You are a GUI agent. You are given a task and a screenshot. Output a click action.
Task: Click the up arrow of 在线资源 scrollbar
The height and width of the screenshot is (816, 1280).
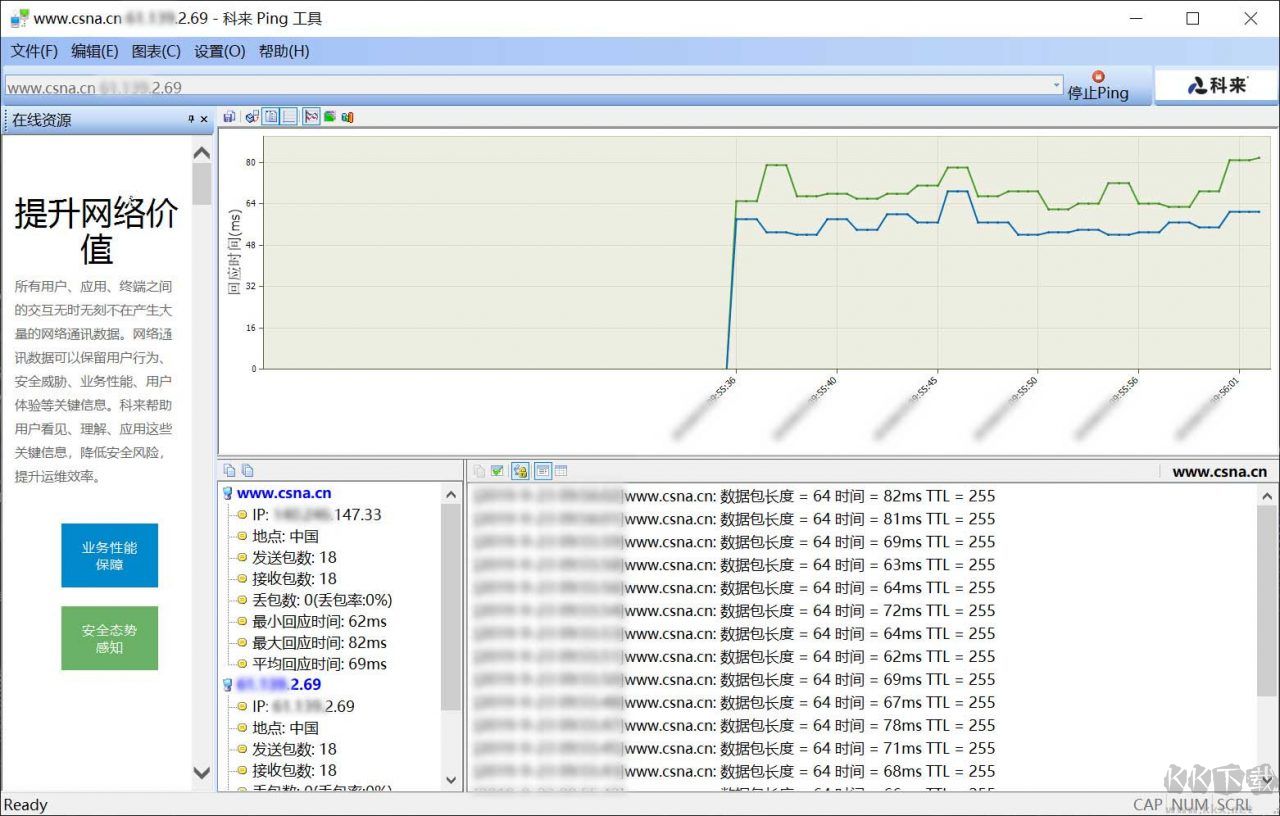(x=201, y=153)
